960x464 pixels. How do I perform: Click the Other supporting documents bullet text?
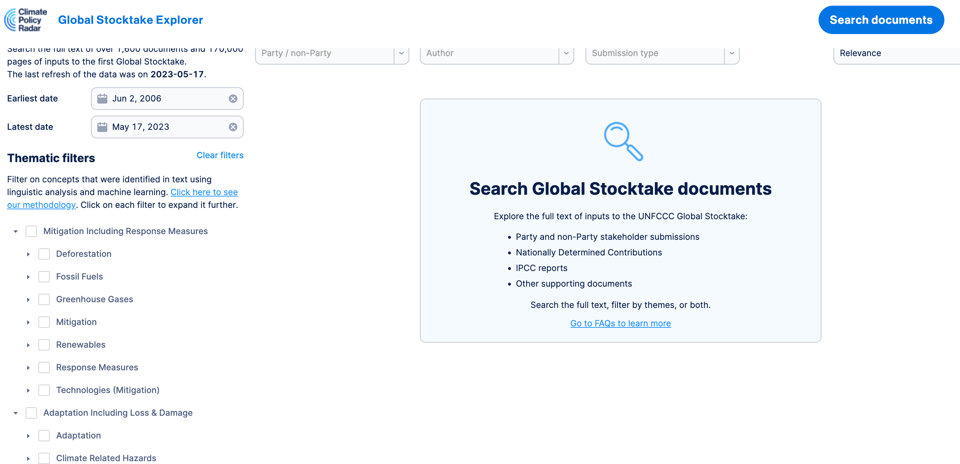pyautogui.click(x=574, y=284)
